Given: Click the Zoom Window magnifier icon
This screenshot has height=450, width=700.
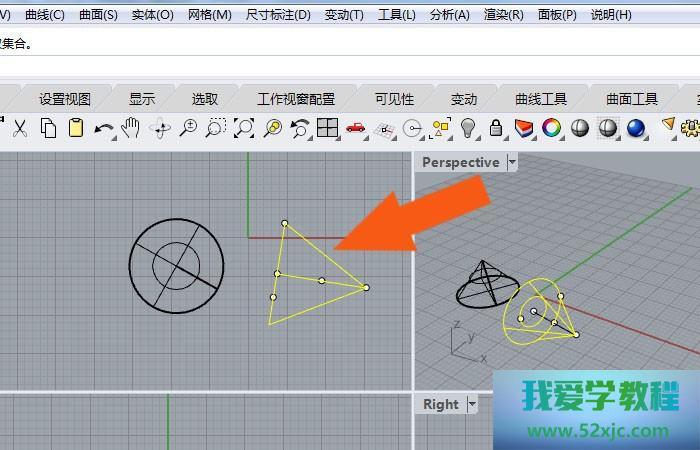Looking at the screenshot, I should pyautogui.click(x=215, y=128).
